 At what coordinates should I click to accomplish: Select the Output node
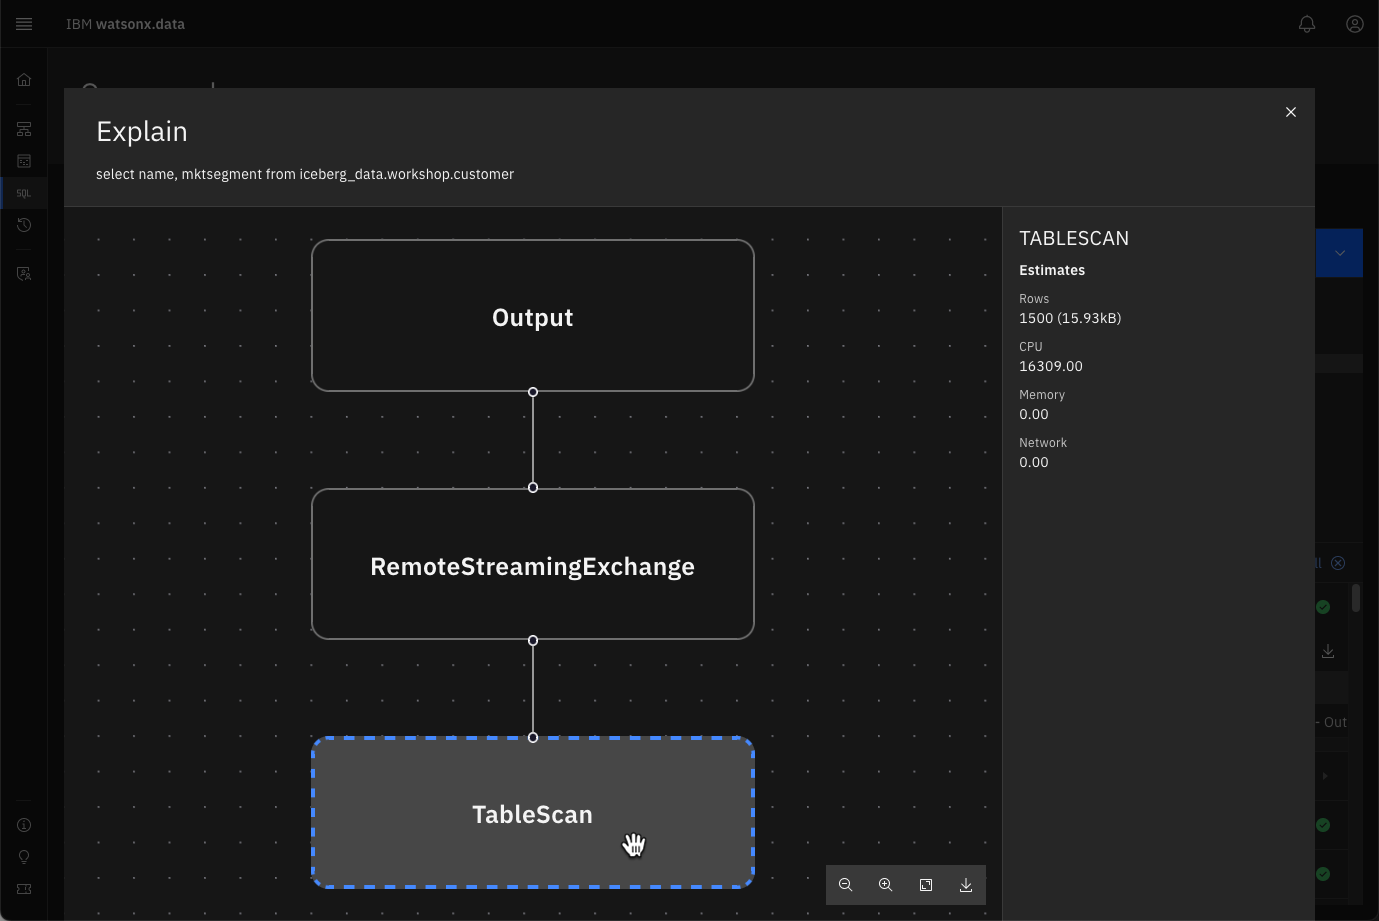[x=533, y=315]
